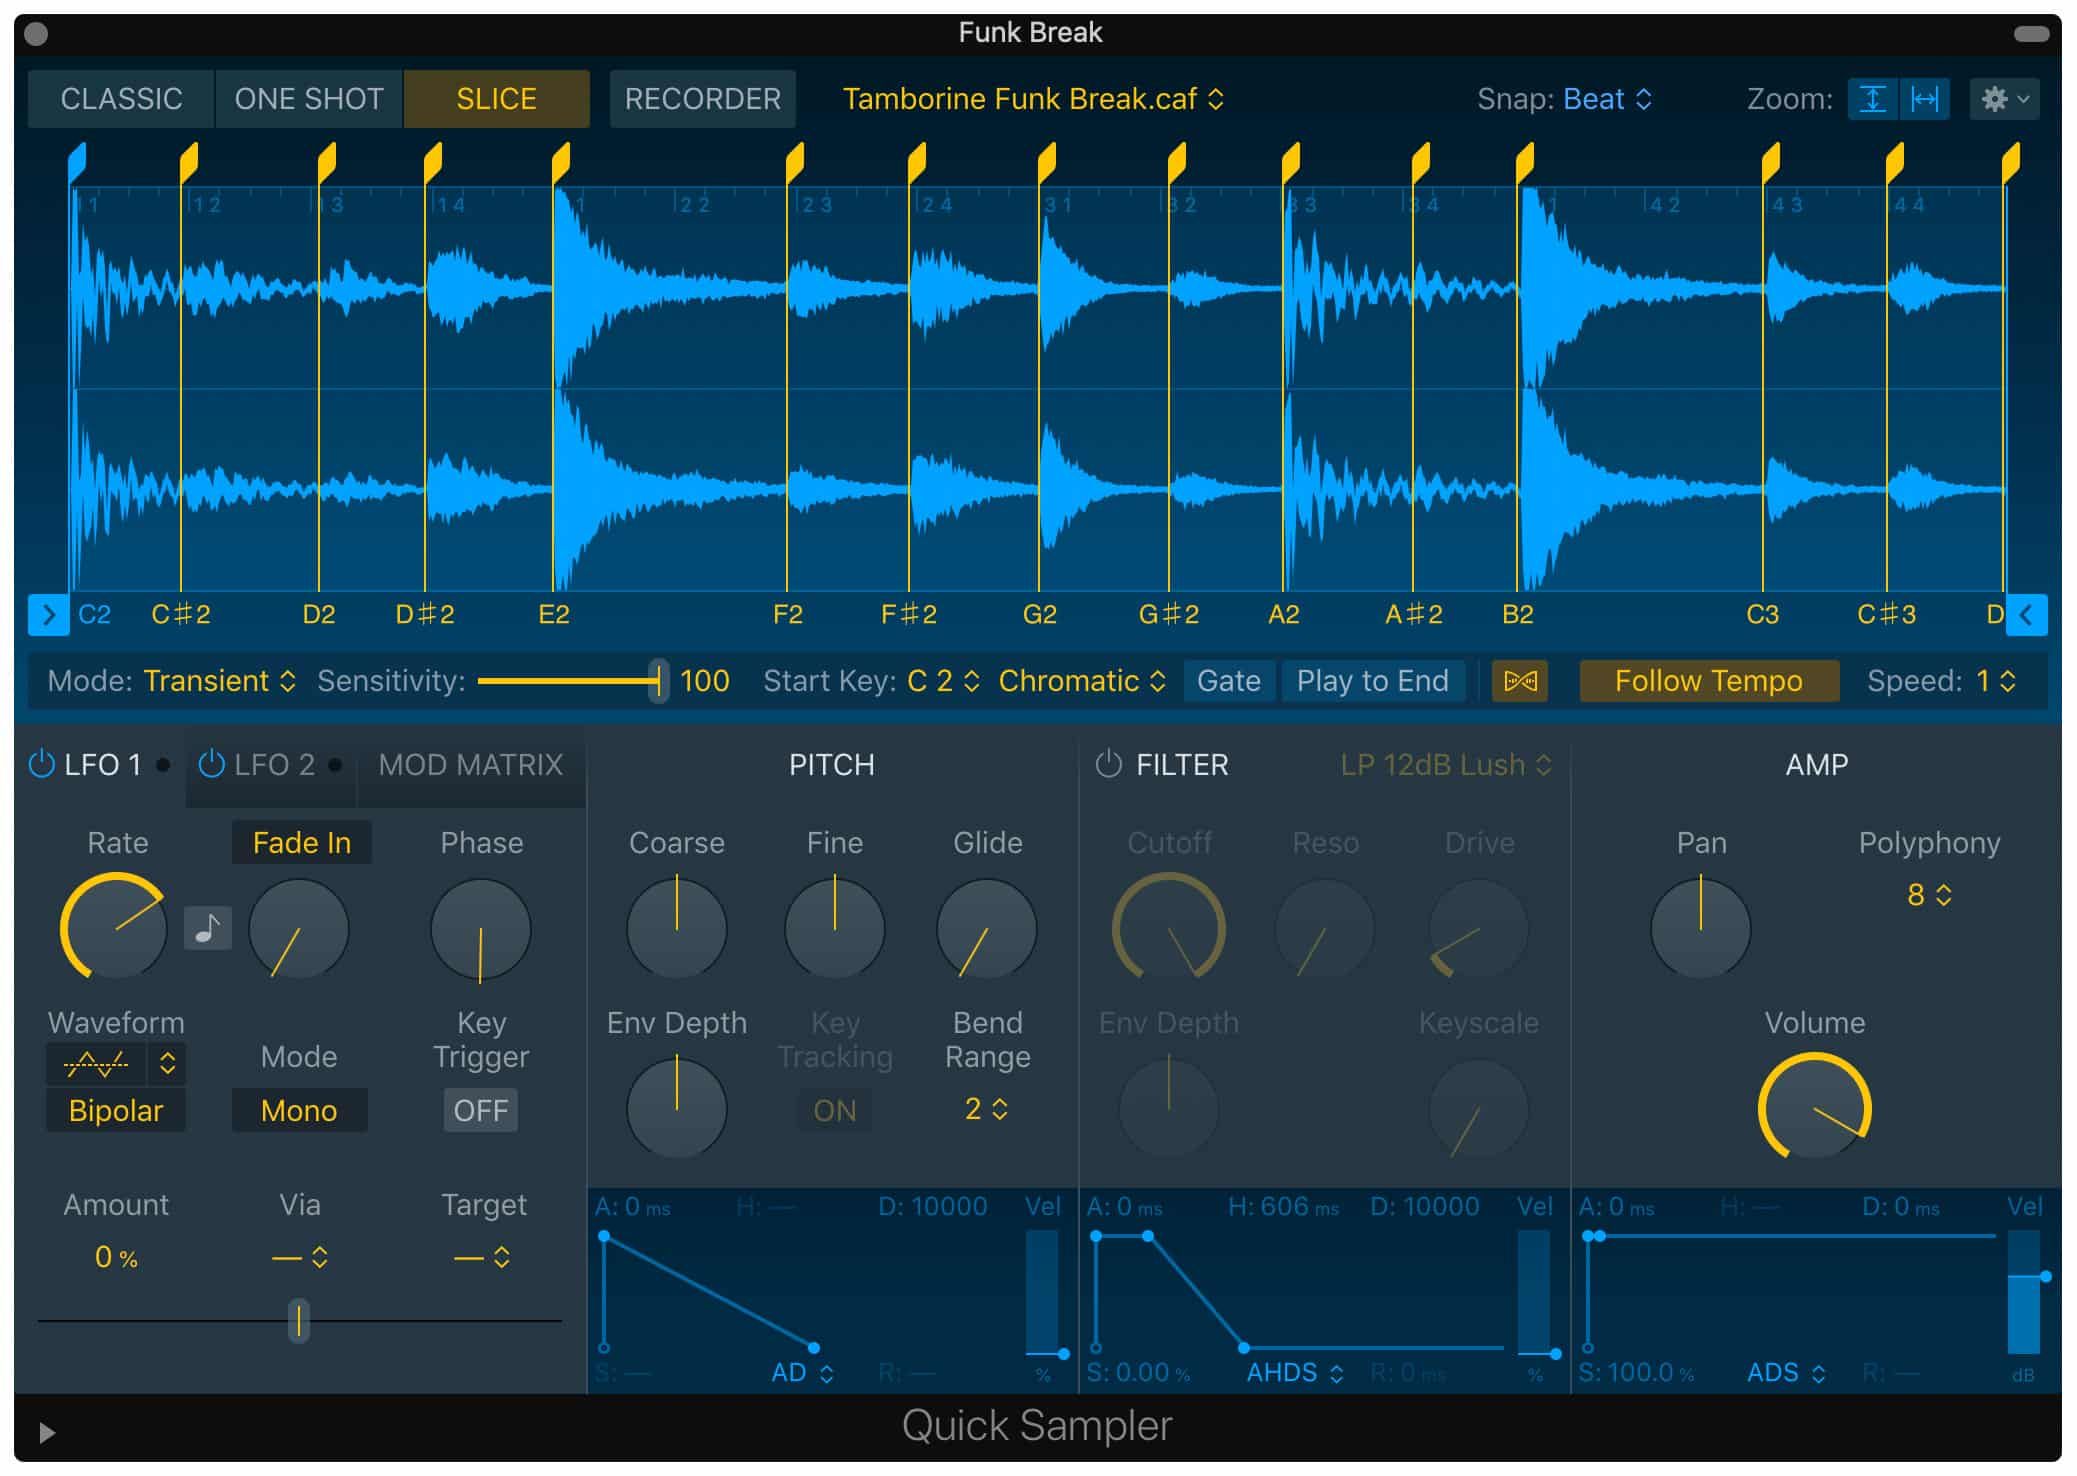Click the Play to End button
The height and width of the screenshot is (1476, 2077).
point(1372,681)
